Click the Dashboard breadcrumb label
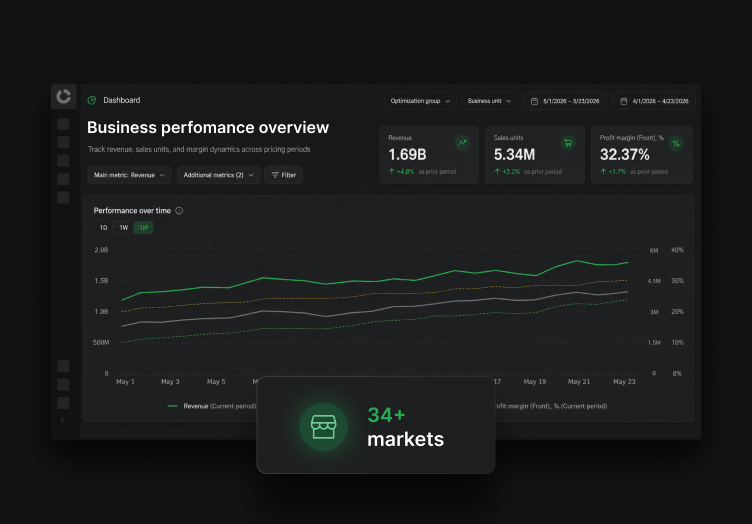Screen dimensions: 752x524 tap(122, 100)
